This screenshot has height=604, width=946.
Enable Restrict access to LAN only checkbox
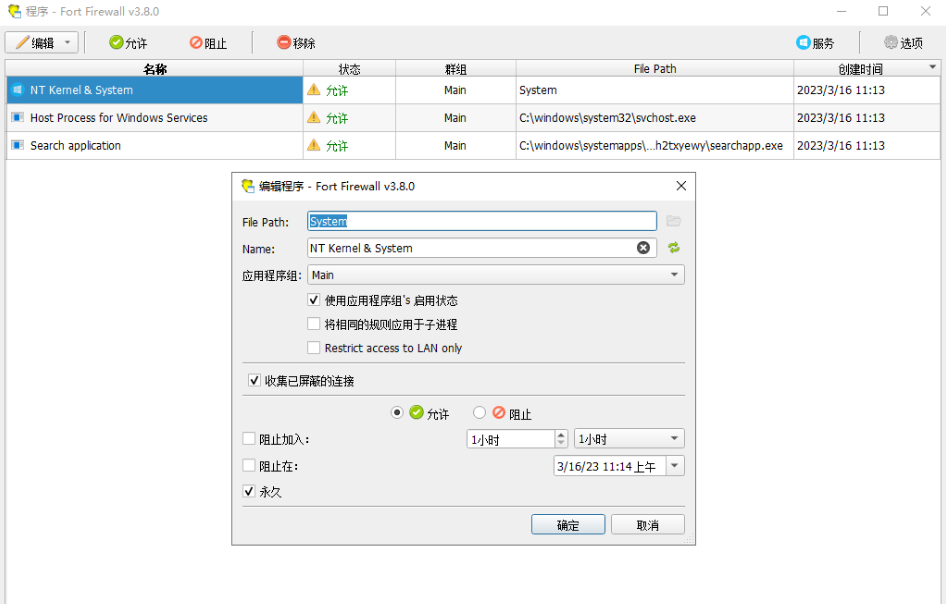pyautogui.click(x=313, y=348)
